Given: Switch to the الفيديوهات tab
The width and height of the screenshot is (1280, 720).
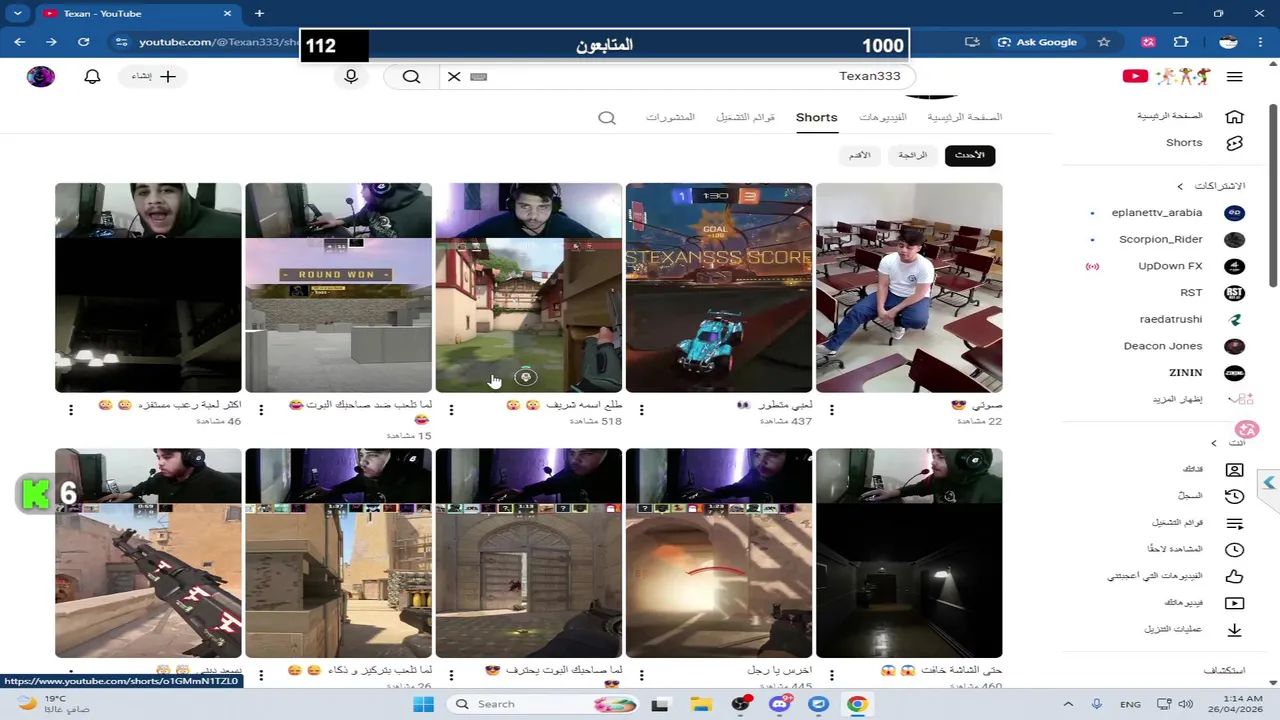Looking at the screenshot, I should [x=883, y=117].
